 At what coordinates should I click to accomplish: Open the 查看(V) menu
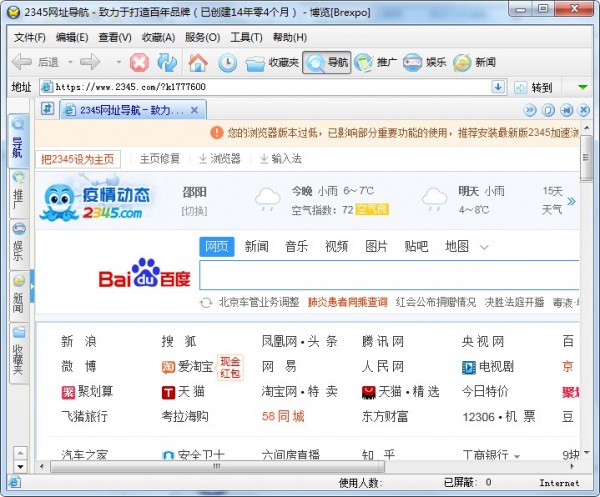pyautogui.click(x=115, y=37)
